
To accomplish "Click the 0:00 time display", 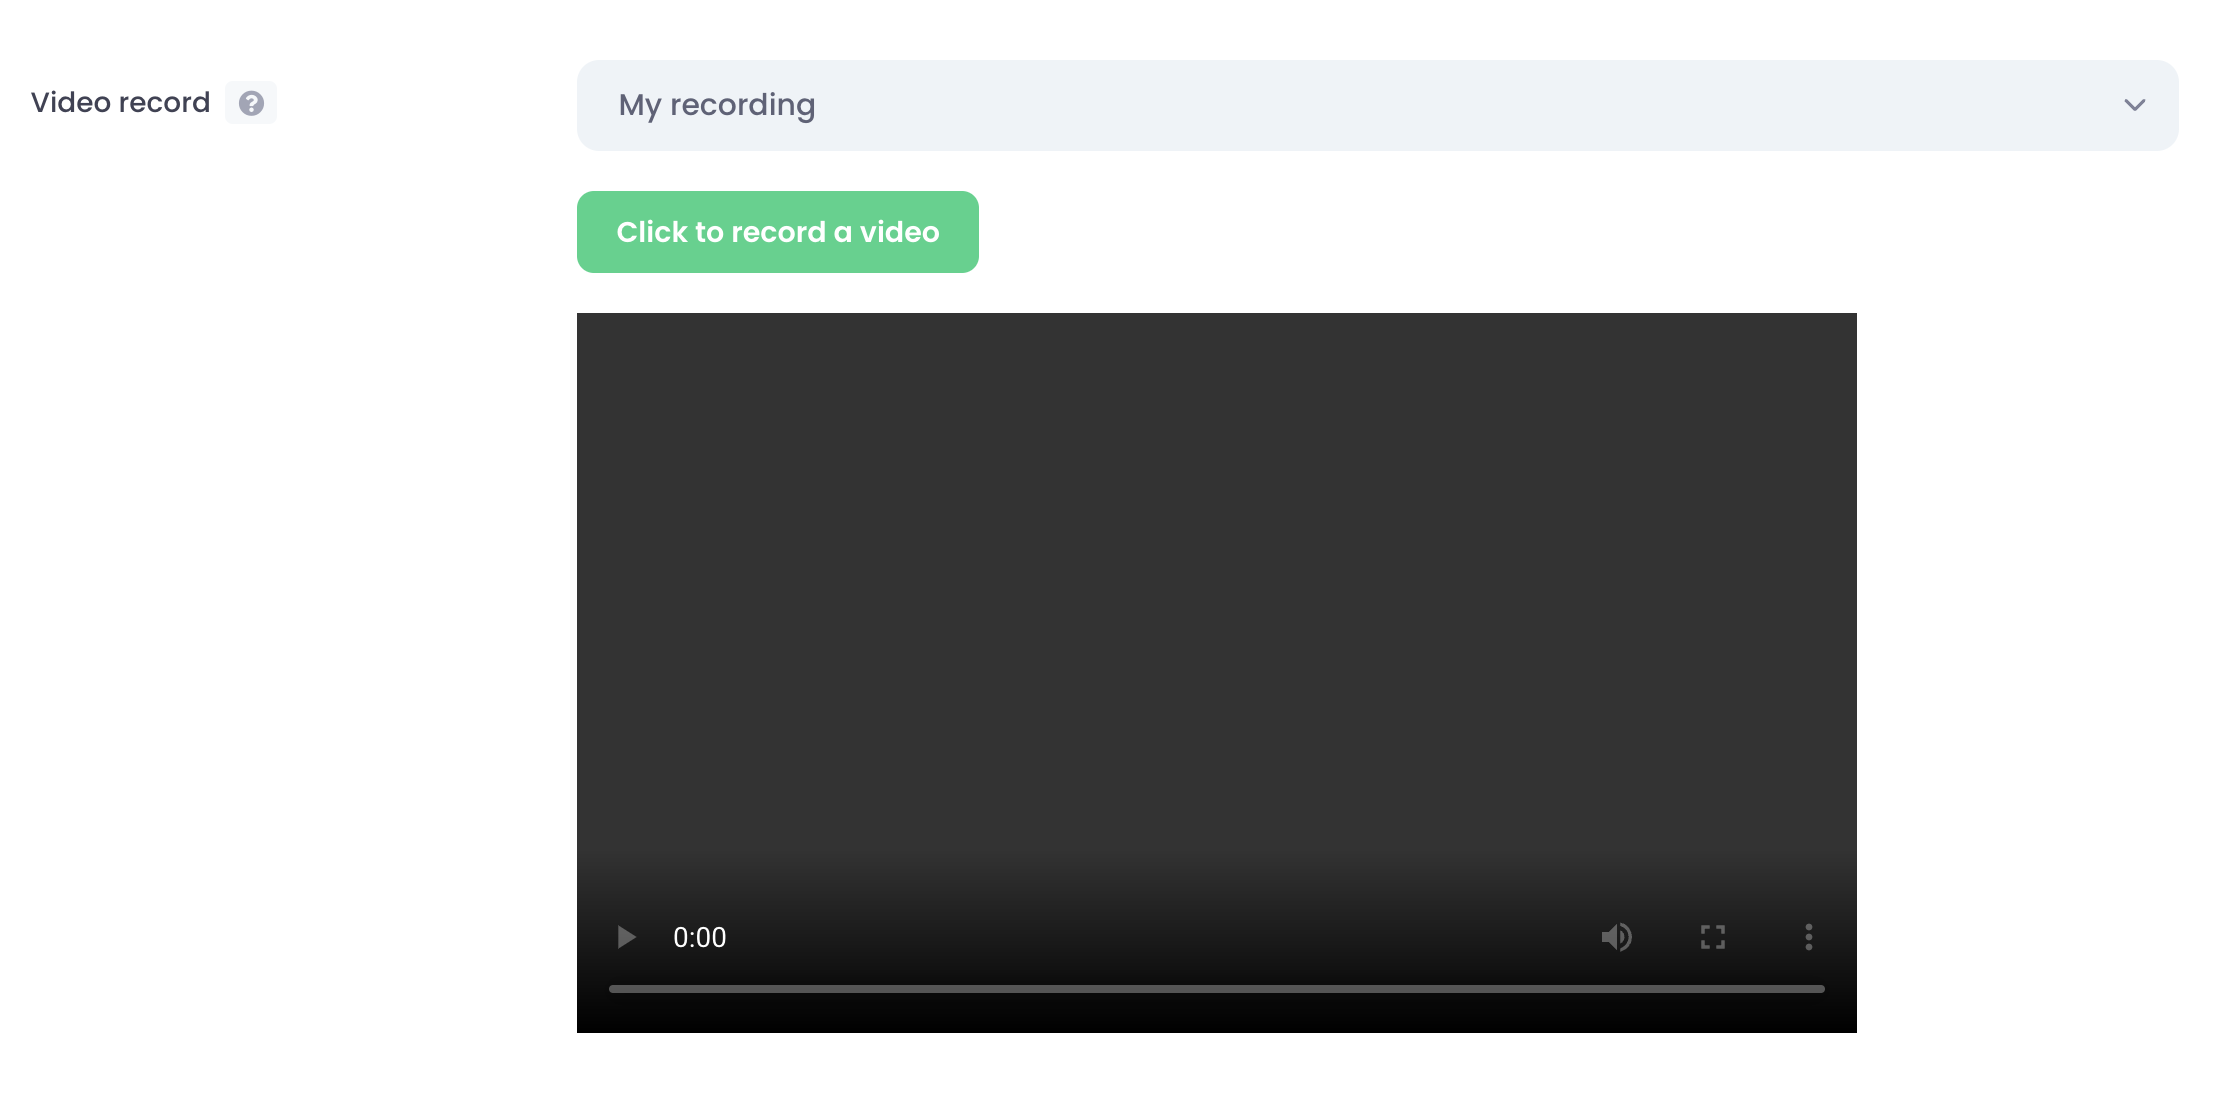I will (699, 937).
